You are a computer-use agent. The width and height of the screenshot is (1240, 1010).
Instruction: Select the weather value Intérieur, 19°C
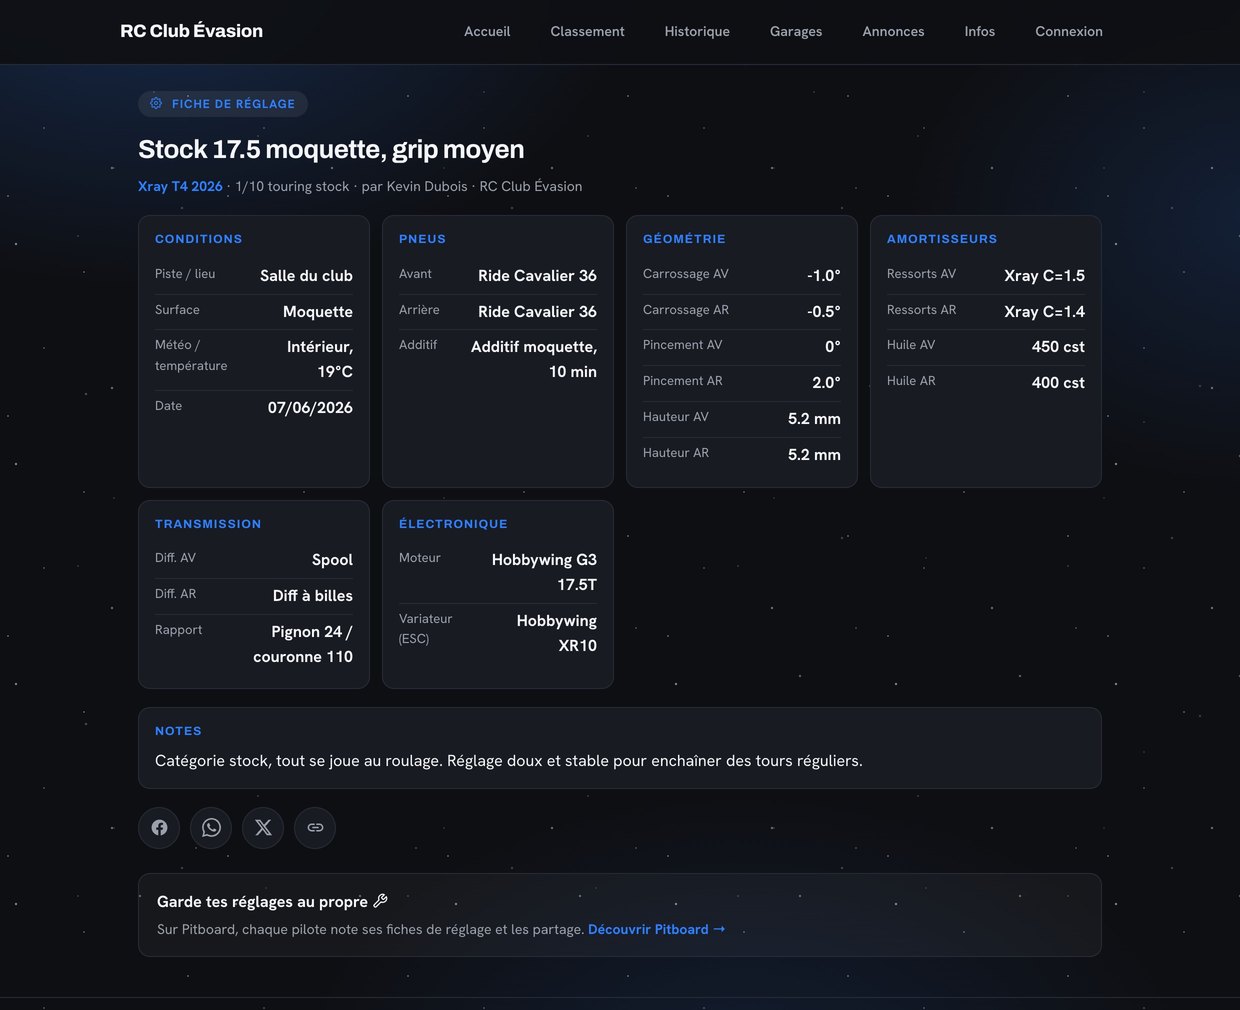pos(320,359)
